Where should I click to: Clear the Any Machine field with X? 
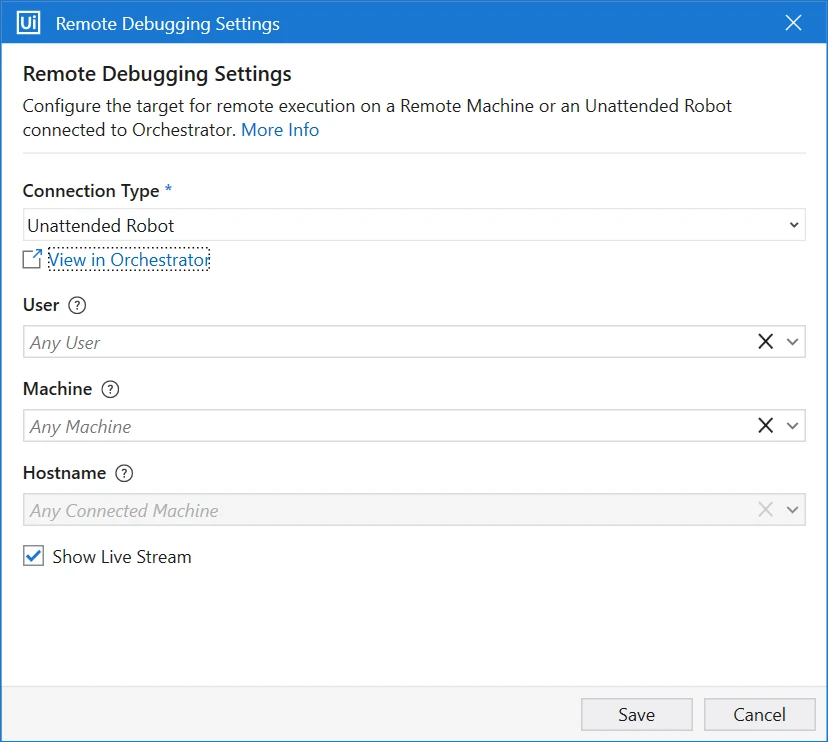765,426
